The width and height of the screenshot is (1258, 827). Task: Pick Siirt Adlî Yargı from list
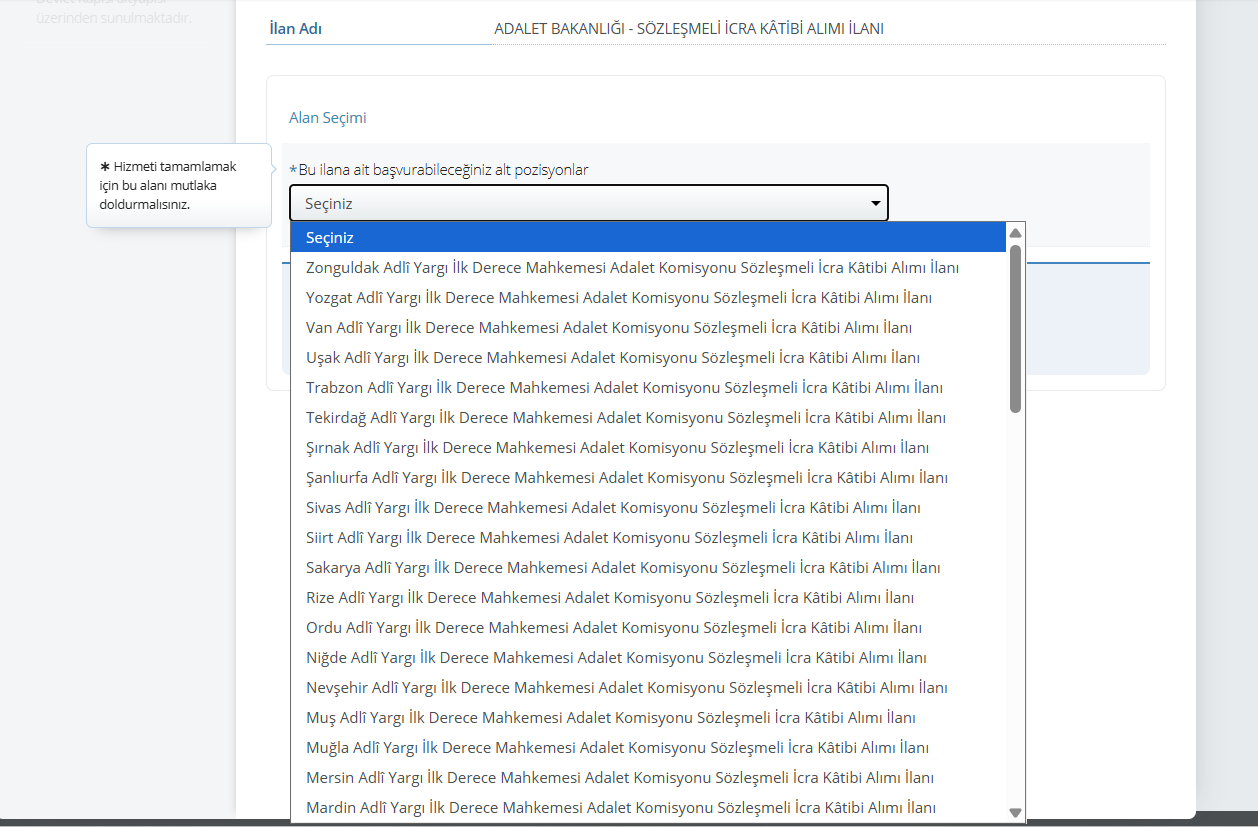point(648,538)
